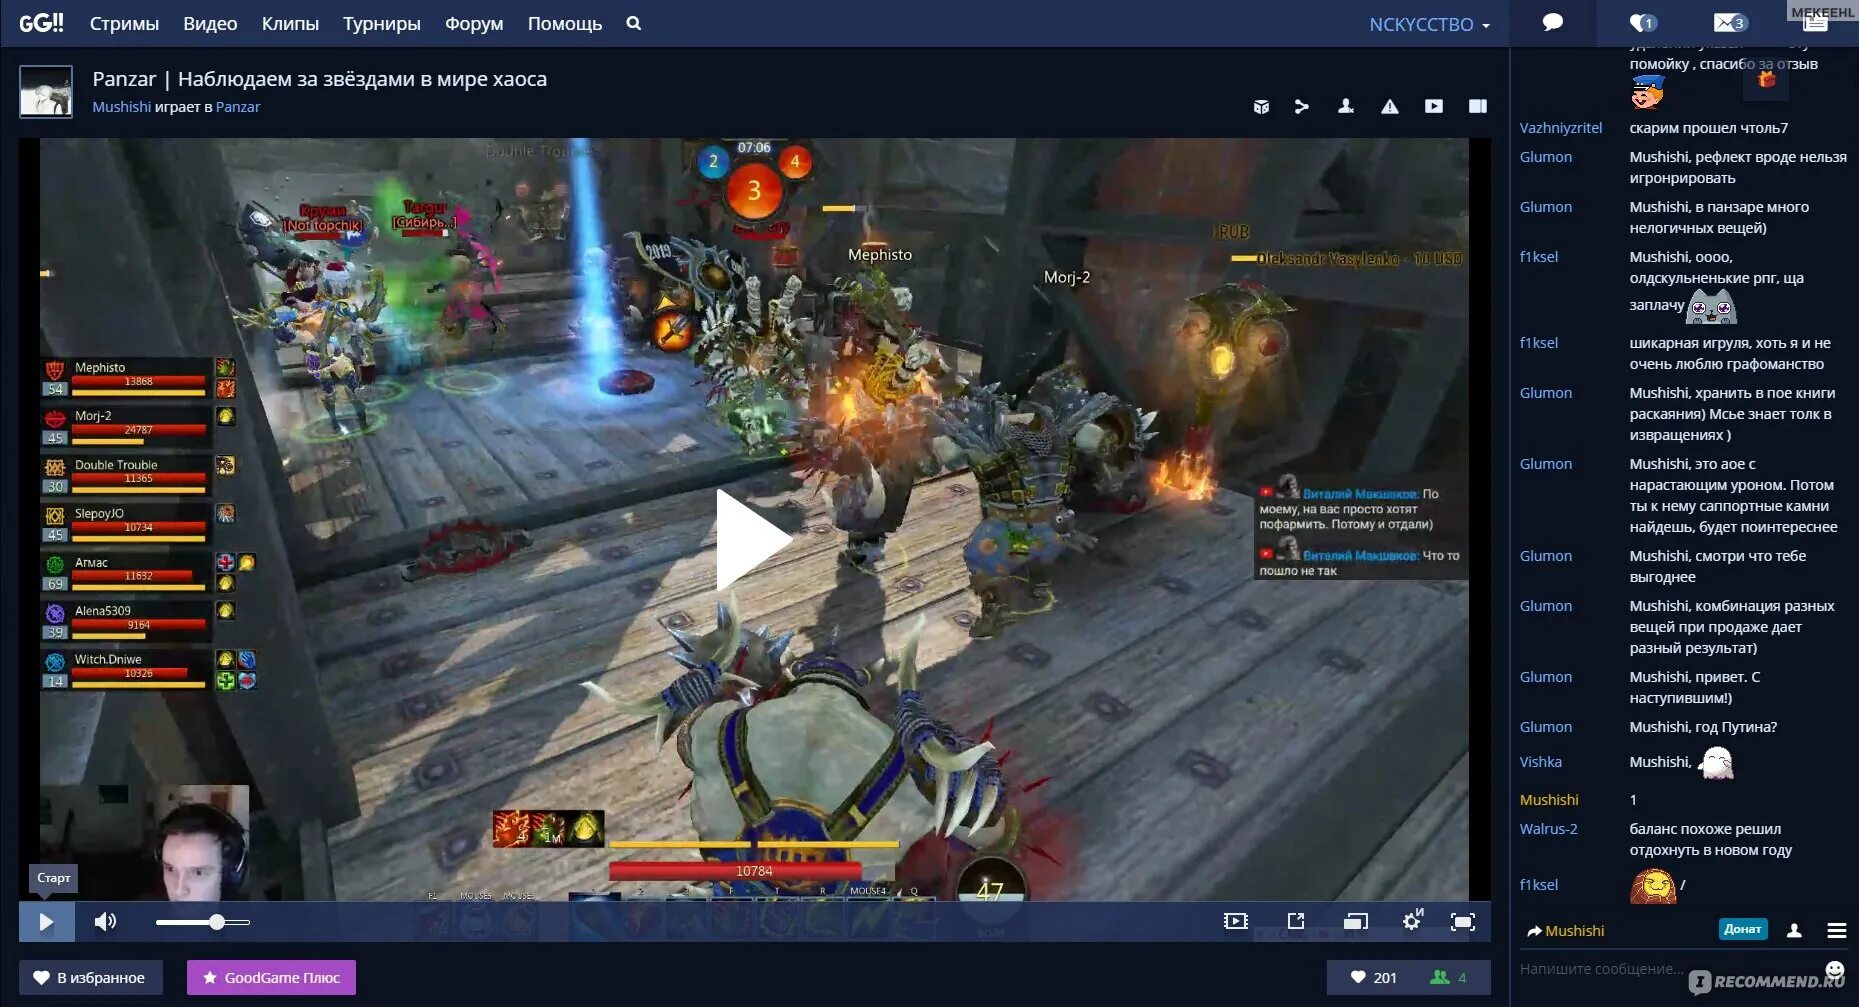1859x1007 pixels.
Task: Mute the player volume speaker icon
Action: [x=105, y=921]
